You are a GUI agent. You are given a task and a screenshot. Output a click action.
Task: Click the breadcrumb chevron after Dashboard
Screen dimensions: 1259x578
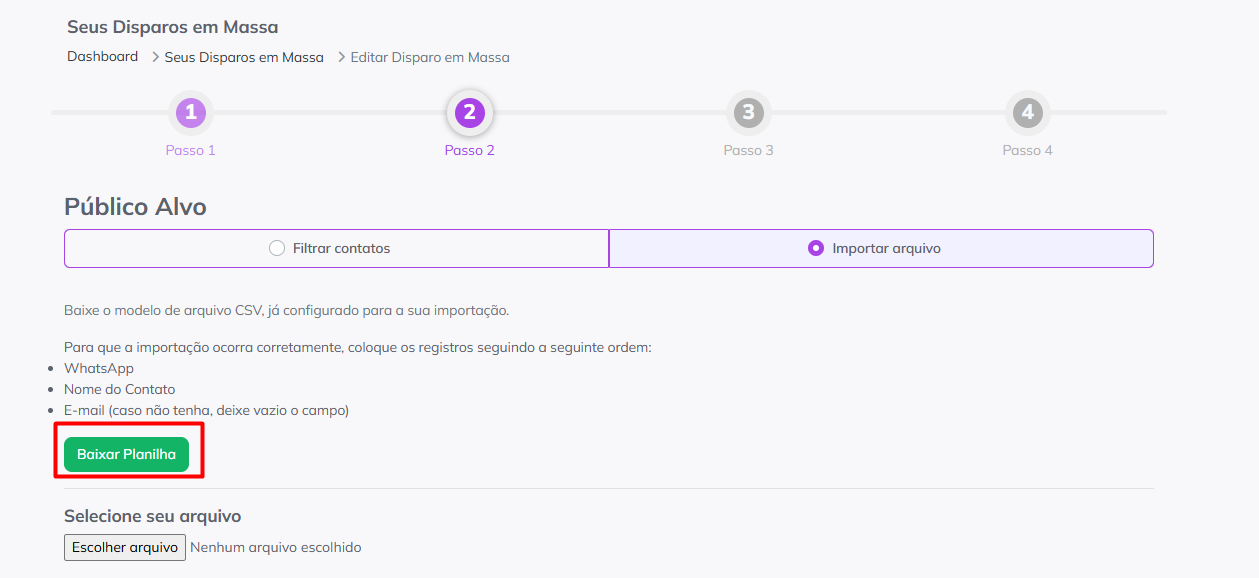click(x=155, y=58)
